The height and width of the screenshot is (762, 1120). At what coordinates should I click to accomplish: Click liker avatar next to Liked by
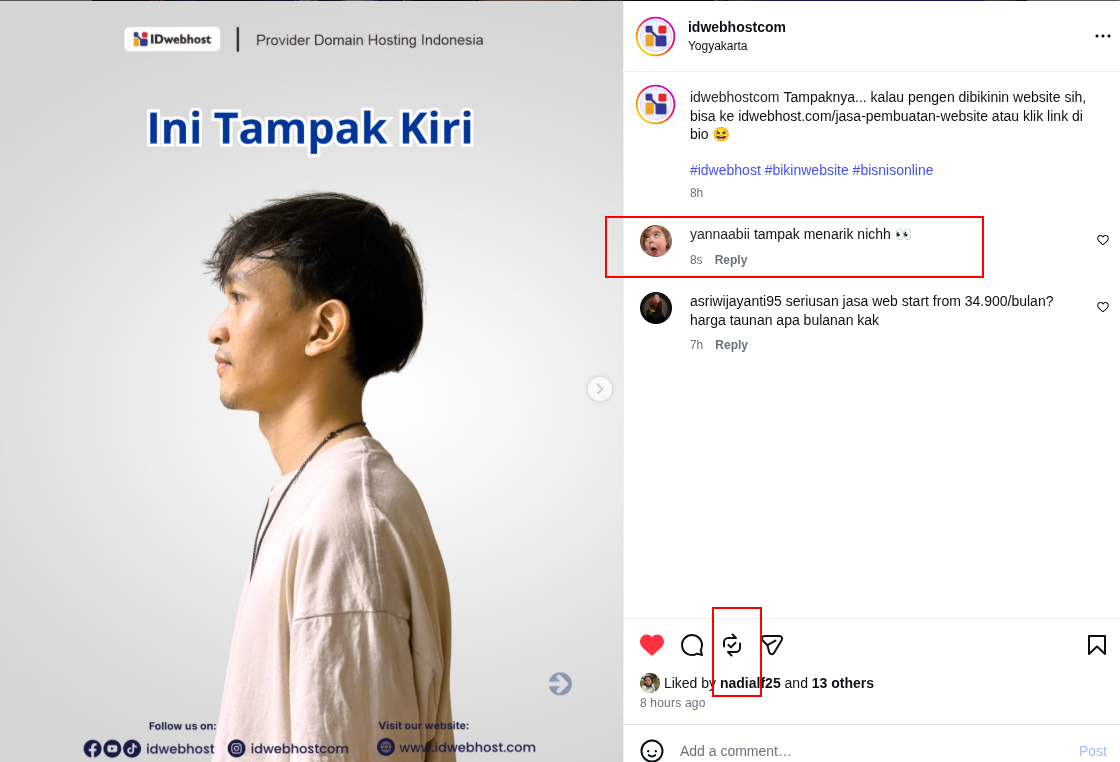[x=649, y=683]
